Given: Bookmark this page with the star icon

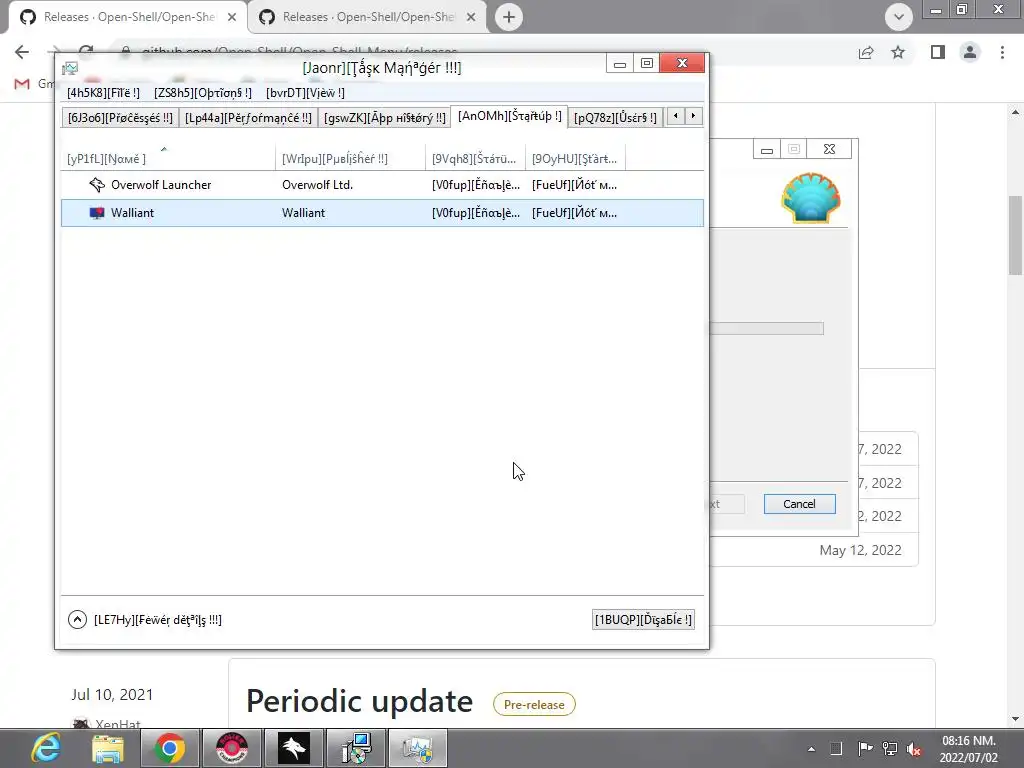Looking at the screenshot, I should [898, 52].
